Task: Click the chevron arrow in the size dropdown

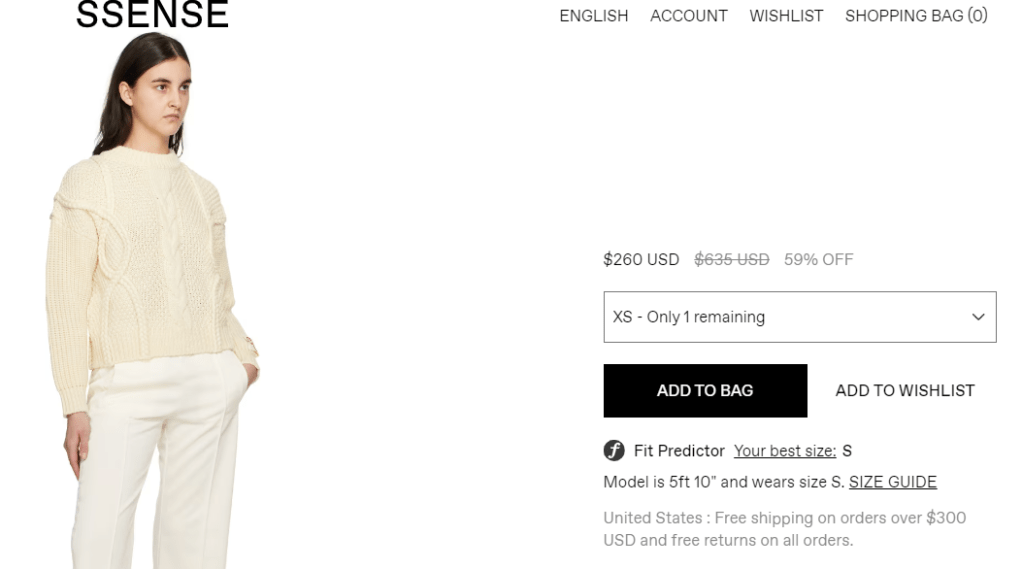Action: [978, 317]
